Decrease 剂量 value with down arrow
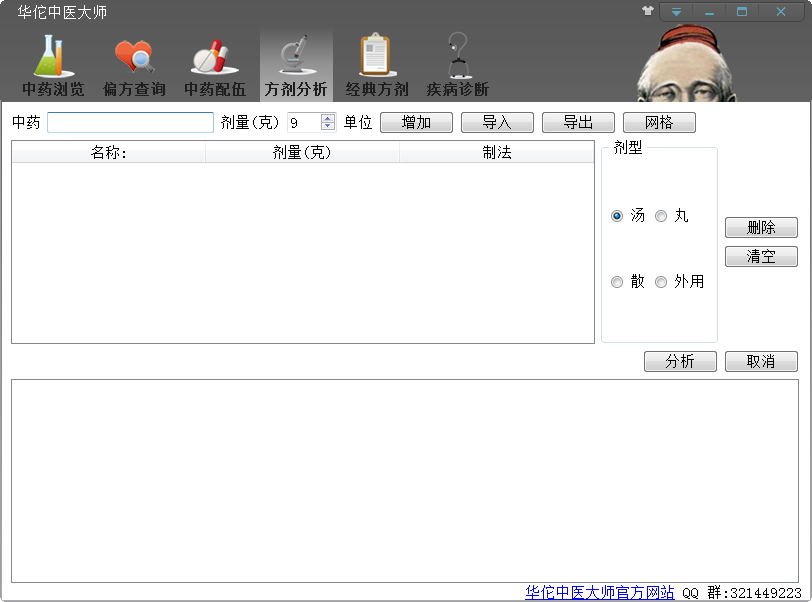Image resolution: width=812 pixels, height=602 pixels. pyautogui.click(x=328, y=127)
